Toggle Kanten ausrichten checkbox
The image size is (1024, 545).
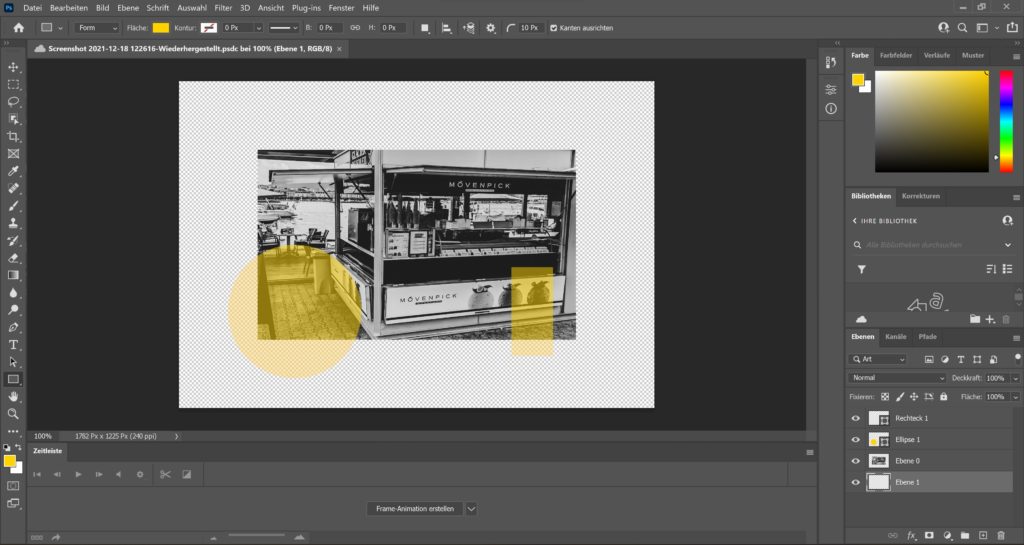pos(554,28)
